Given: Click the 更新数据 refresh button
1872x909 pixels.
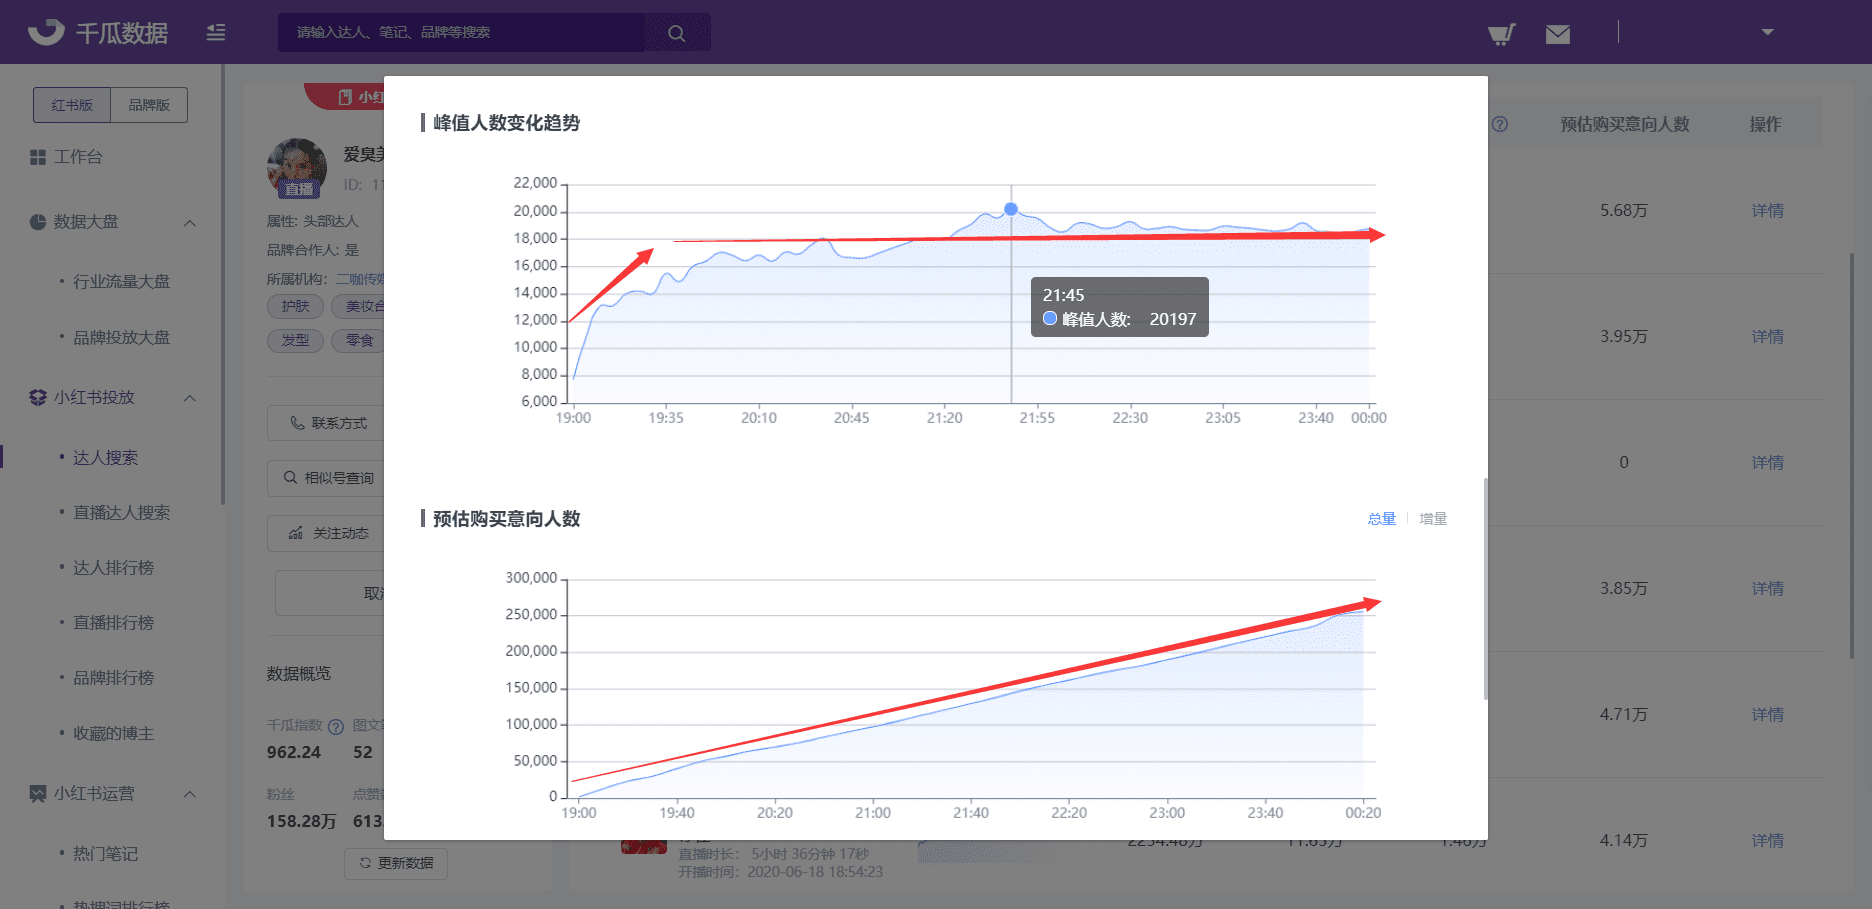Looking at the screenshot, I should (396, 863).
